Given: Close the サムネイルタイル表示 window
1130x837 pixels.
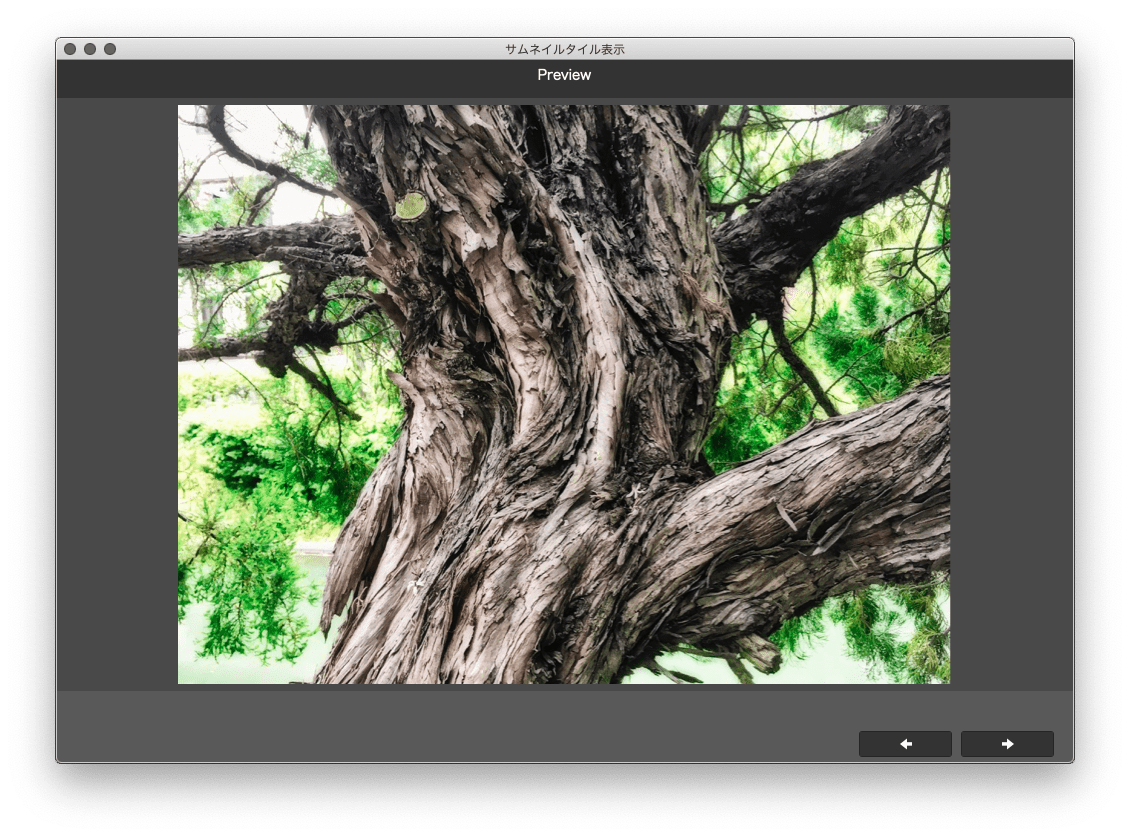Looking at the screenshot, I should point(70,49).
